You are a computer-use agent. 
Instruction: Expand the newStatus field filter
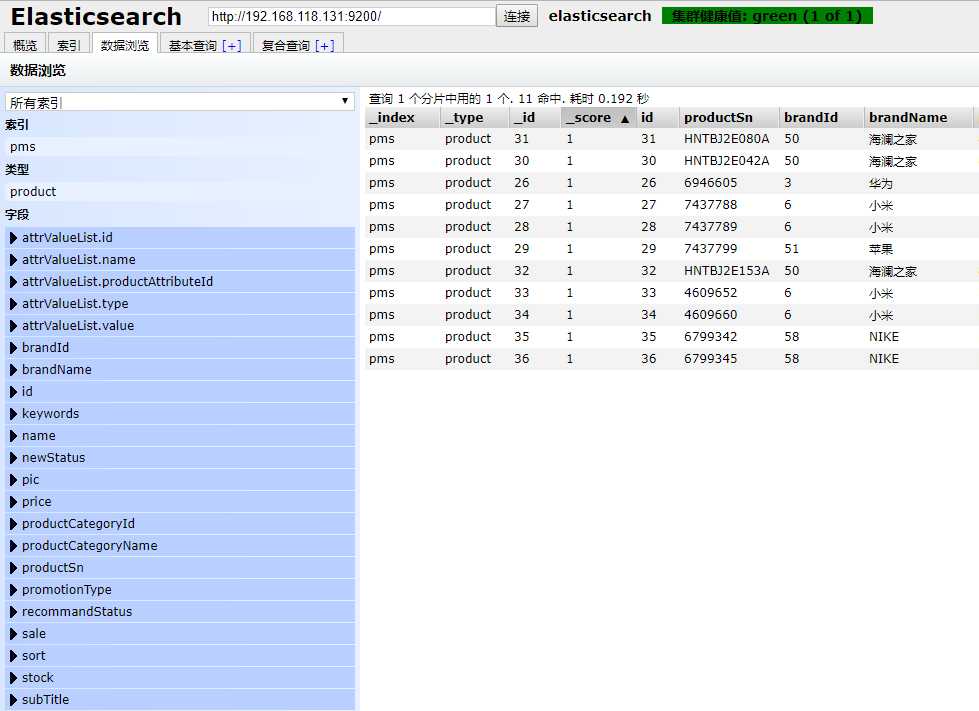(x=180, y=458)
